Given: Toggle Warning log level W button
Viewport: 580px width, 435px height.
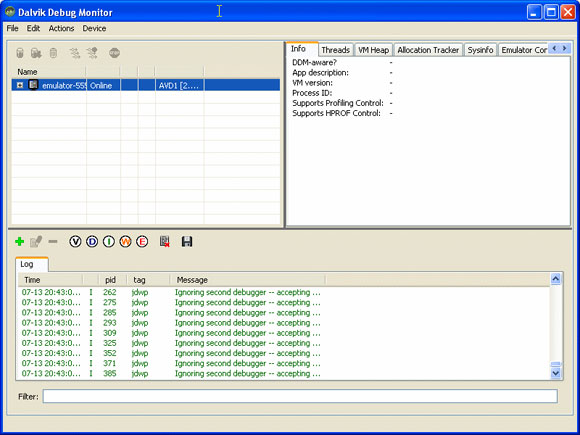Looking at the screenshot, I should click(x=125, y=242).
